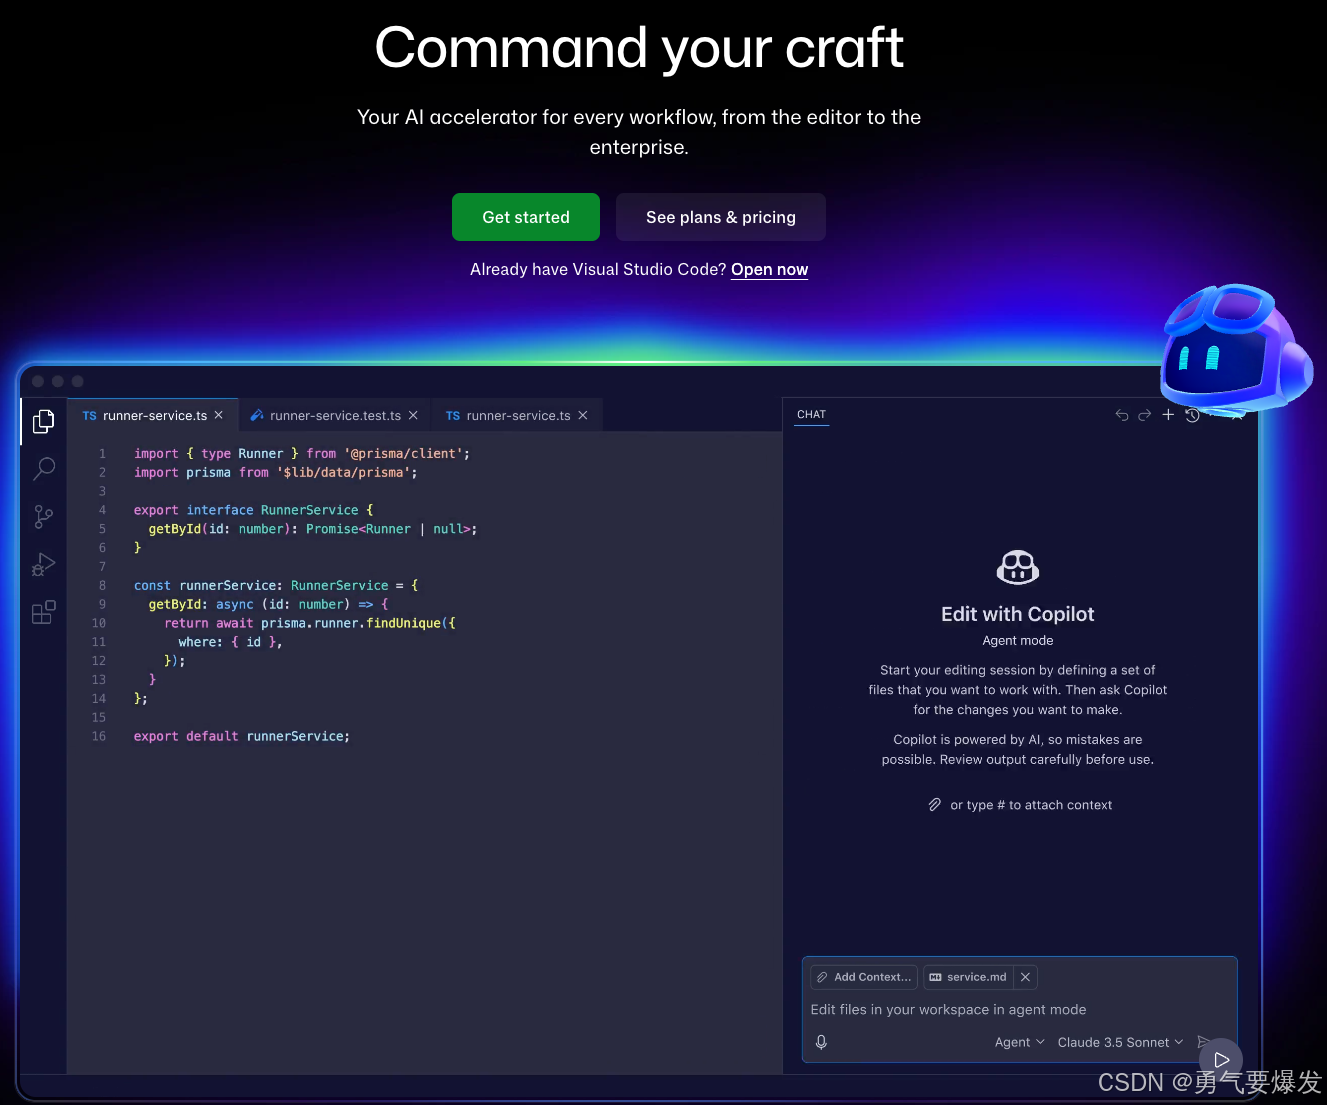Image resolution: width=1327 pixels, height=1105 pixels.
Task: Start a new chat with plus icon
Action: pos(1168,414)
